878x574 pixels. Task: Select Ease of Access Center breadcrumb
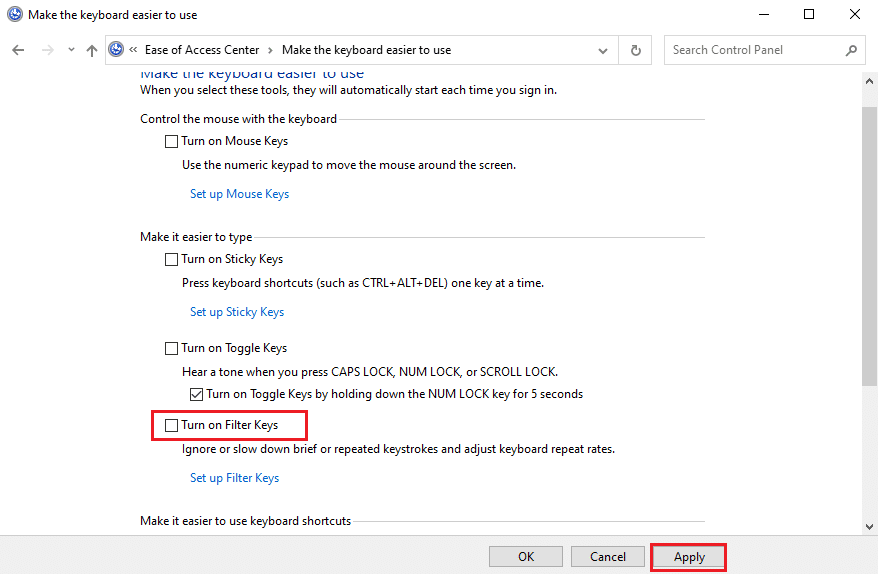[201, 50]
